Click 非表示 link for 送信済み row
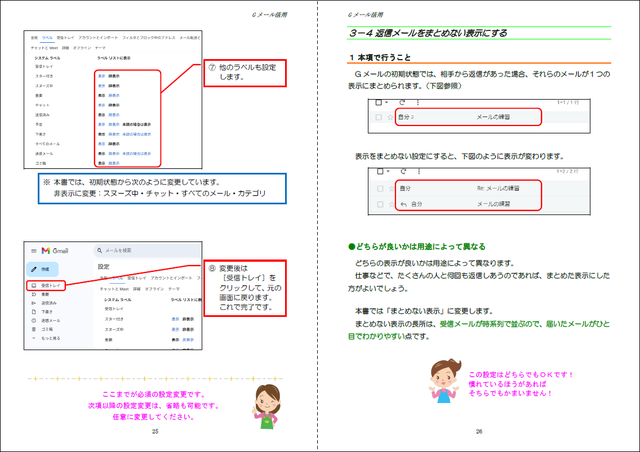This screenshot has height=452, width=640. pyautogui.click(x=114, y=115)
